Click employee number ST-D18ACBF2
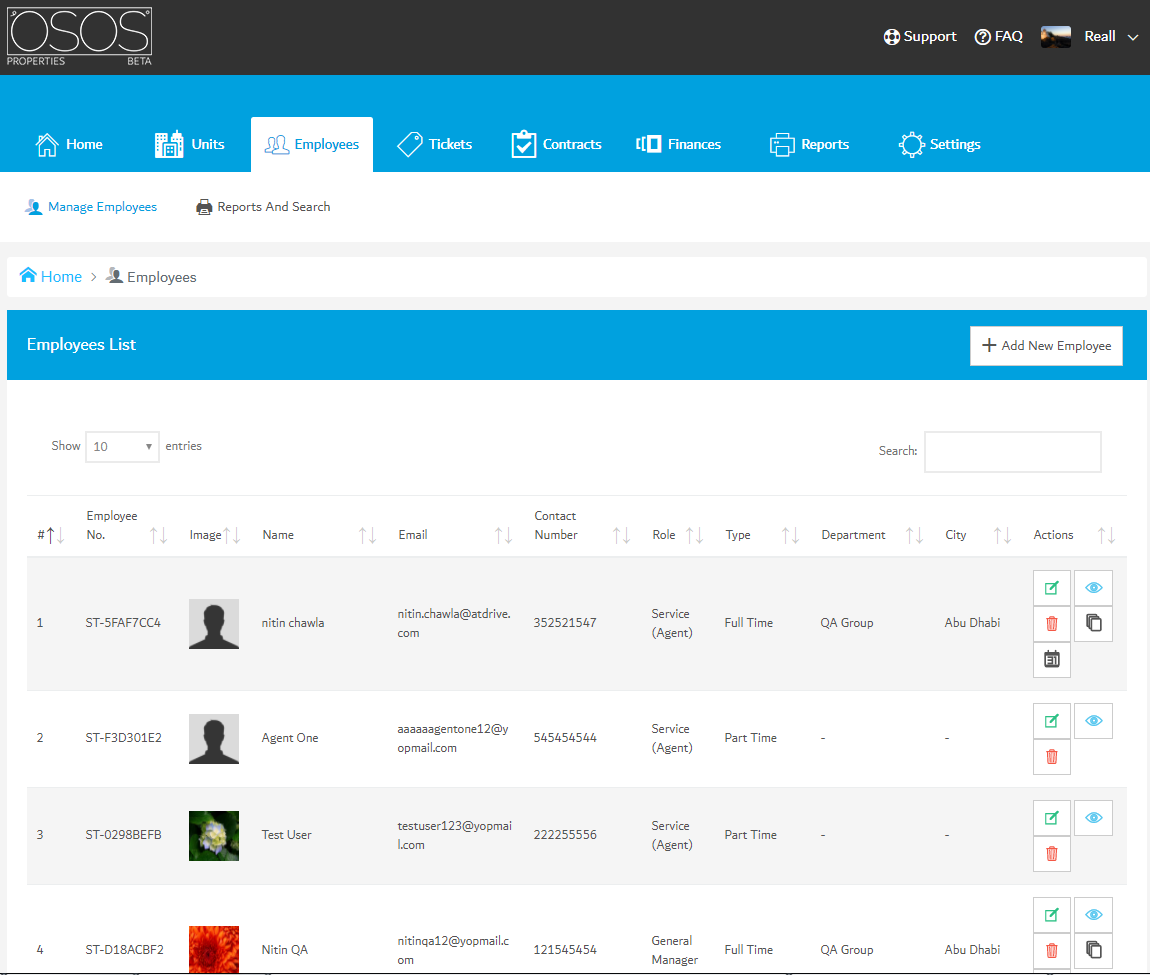Screen dimensions: 1150x975 [125, 950]
